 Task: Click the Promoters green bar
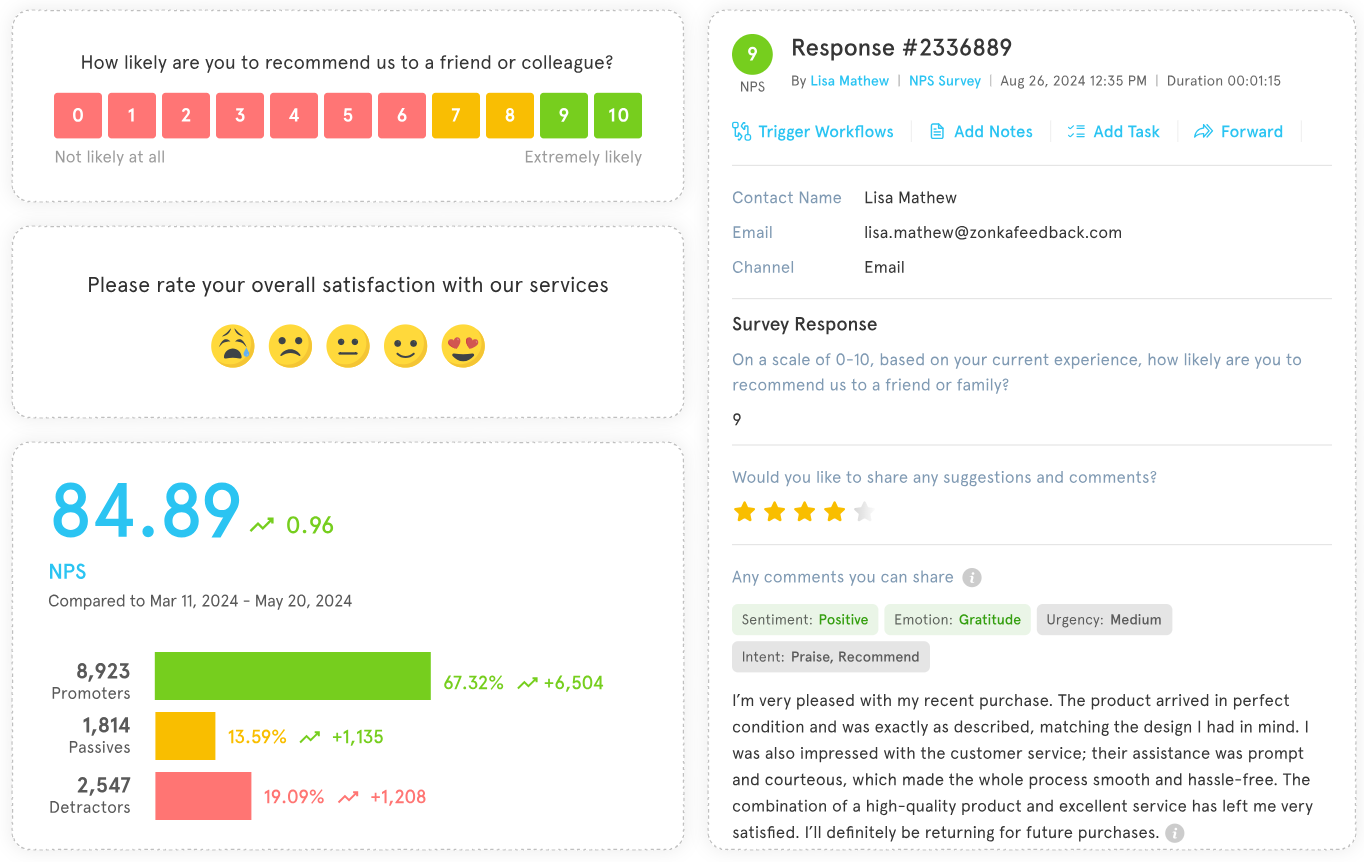(x=292, y=676)
